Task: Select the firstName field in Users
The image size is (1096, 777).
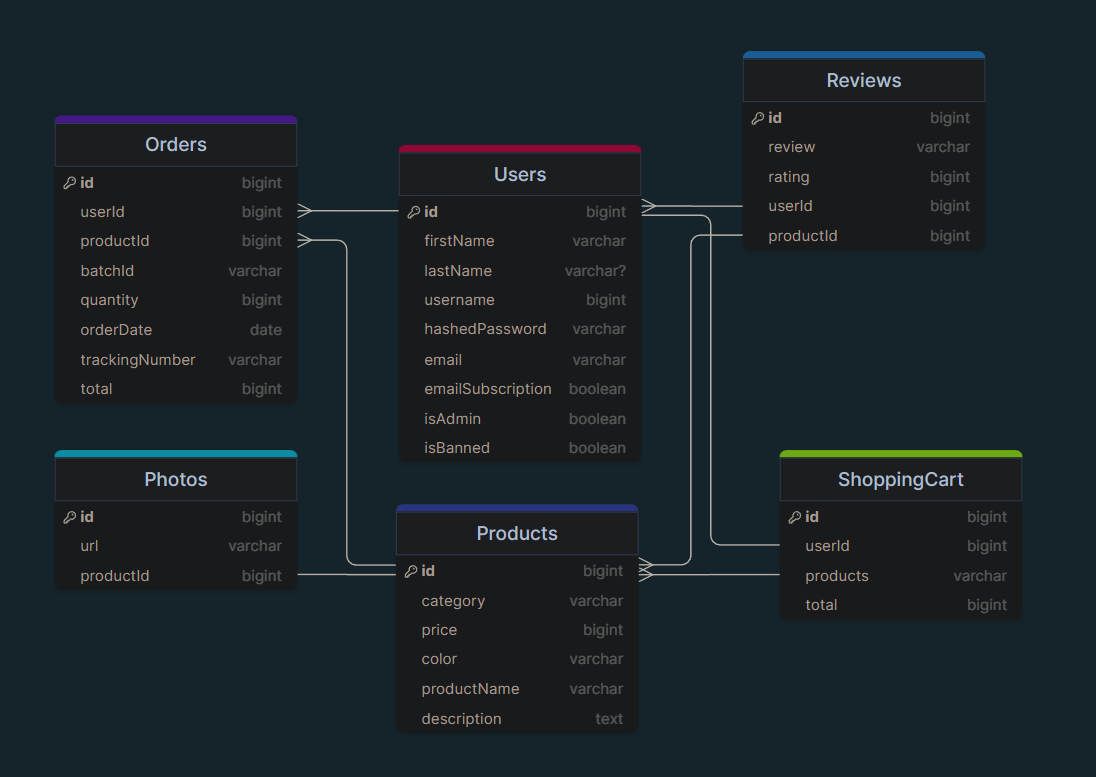Action: point(520,241)
